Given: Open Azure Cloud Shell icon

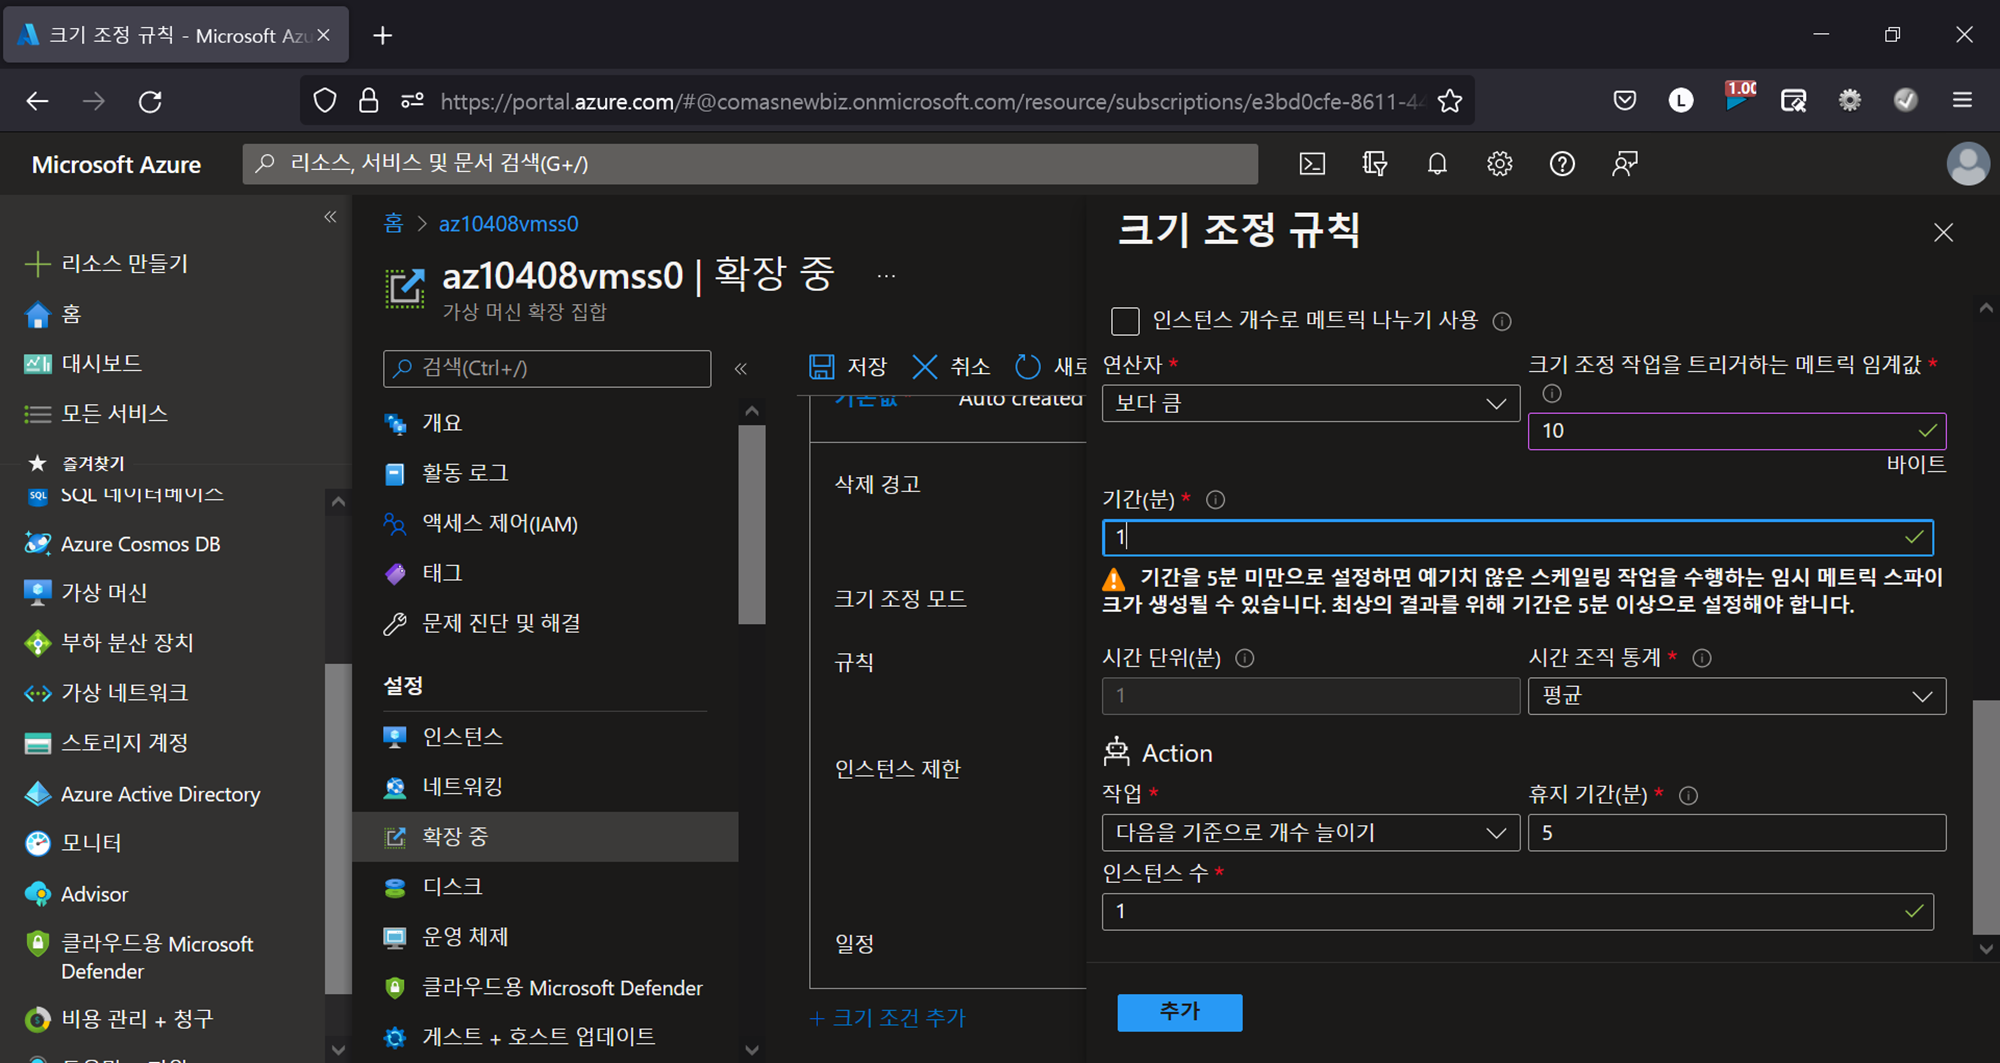Looking at the screenshot, I should [1312, 164].
